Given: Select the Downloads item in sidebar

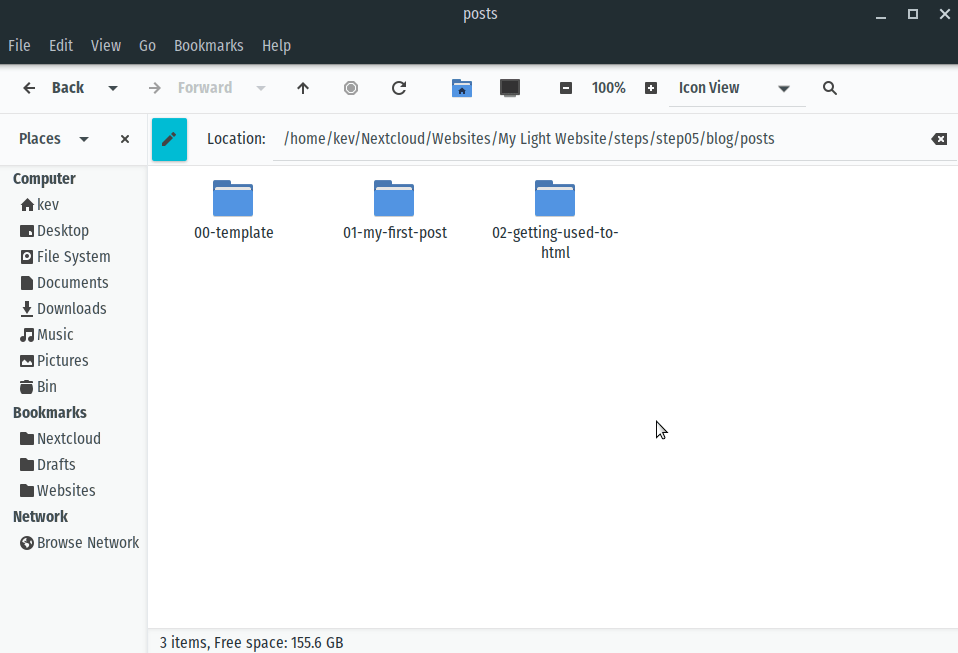Looking at the screenshot, I should pos(71,308).
